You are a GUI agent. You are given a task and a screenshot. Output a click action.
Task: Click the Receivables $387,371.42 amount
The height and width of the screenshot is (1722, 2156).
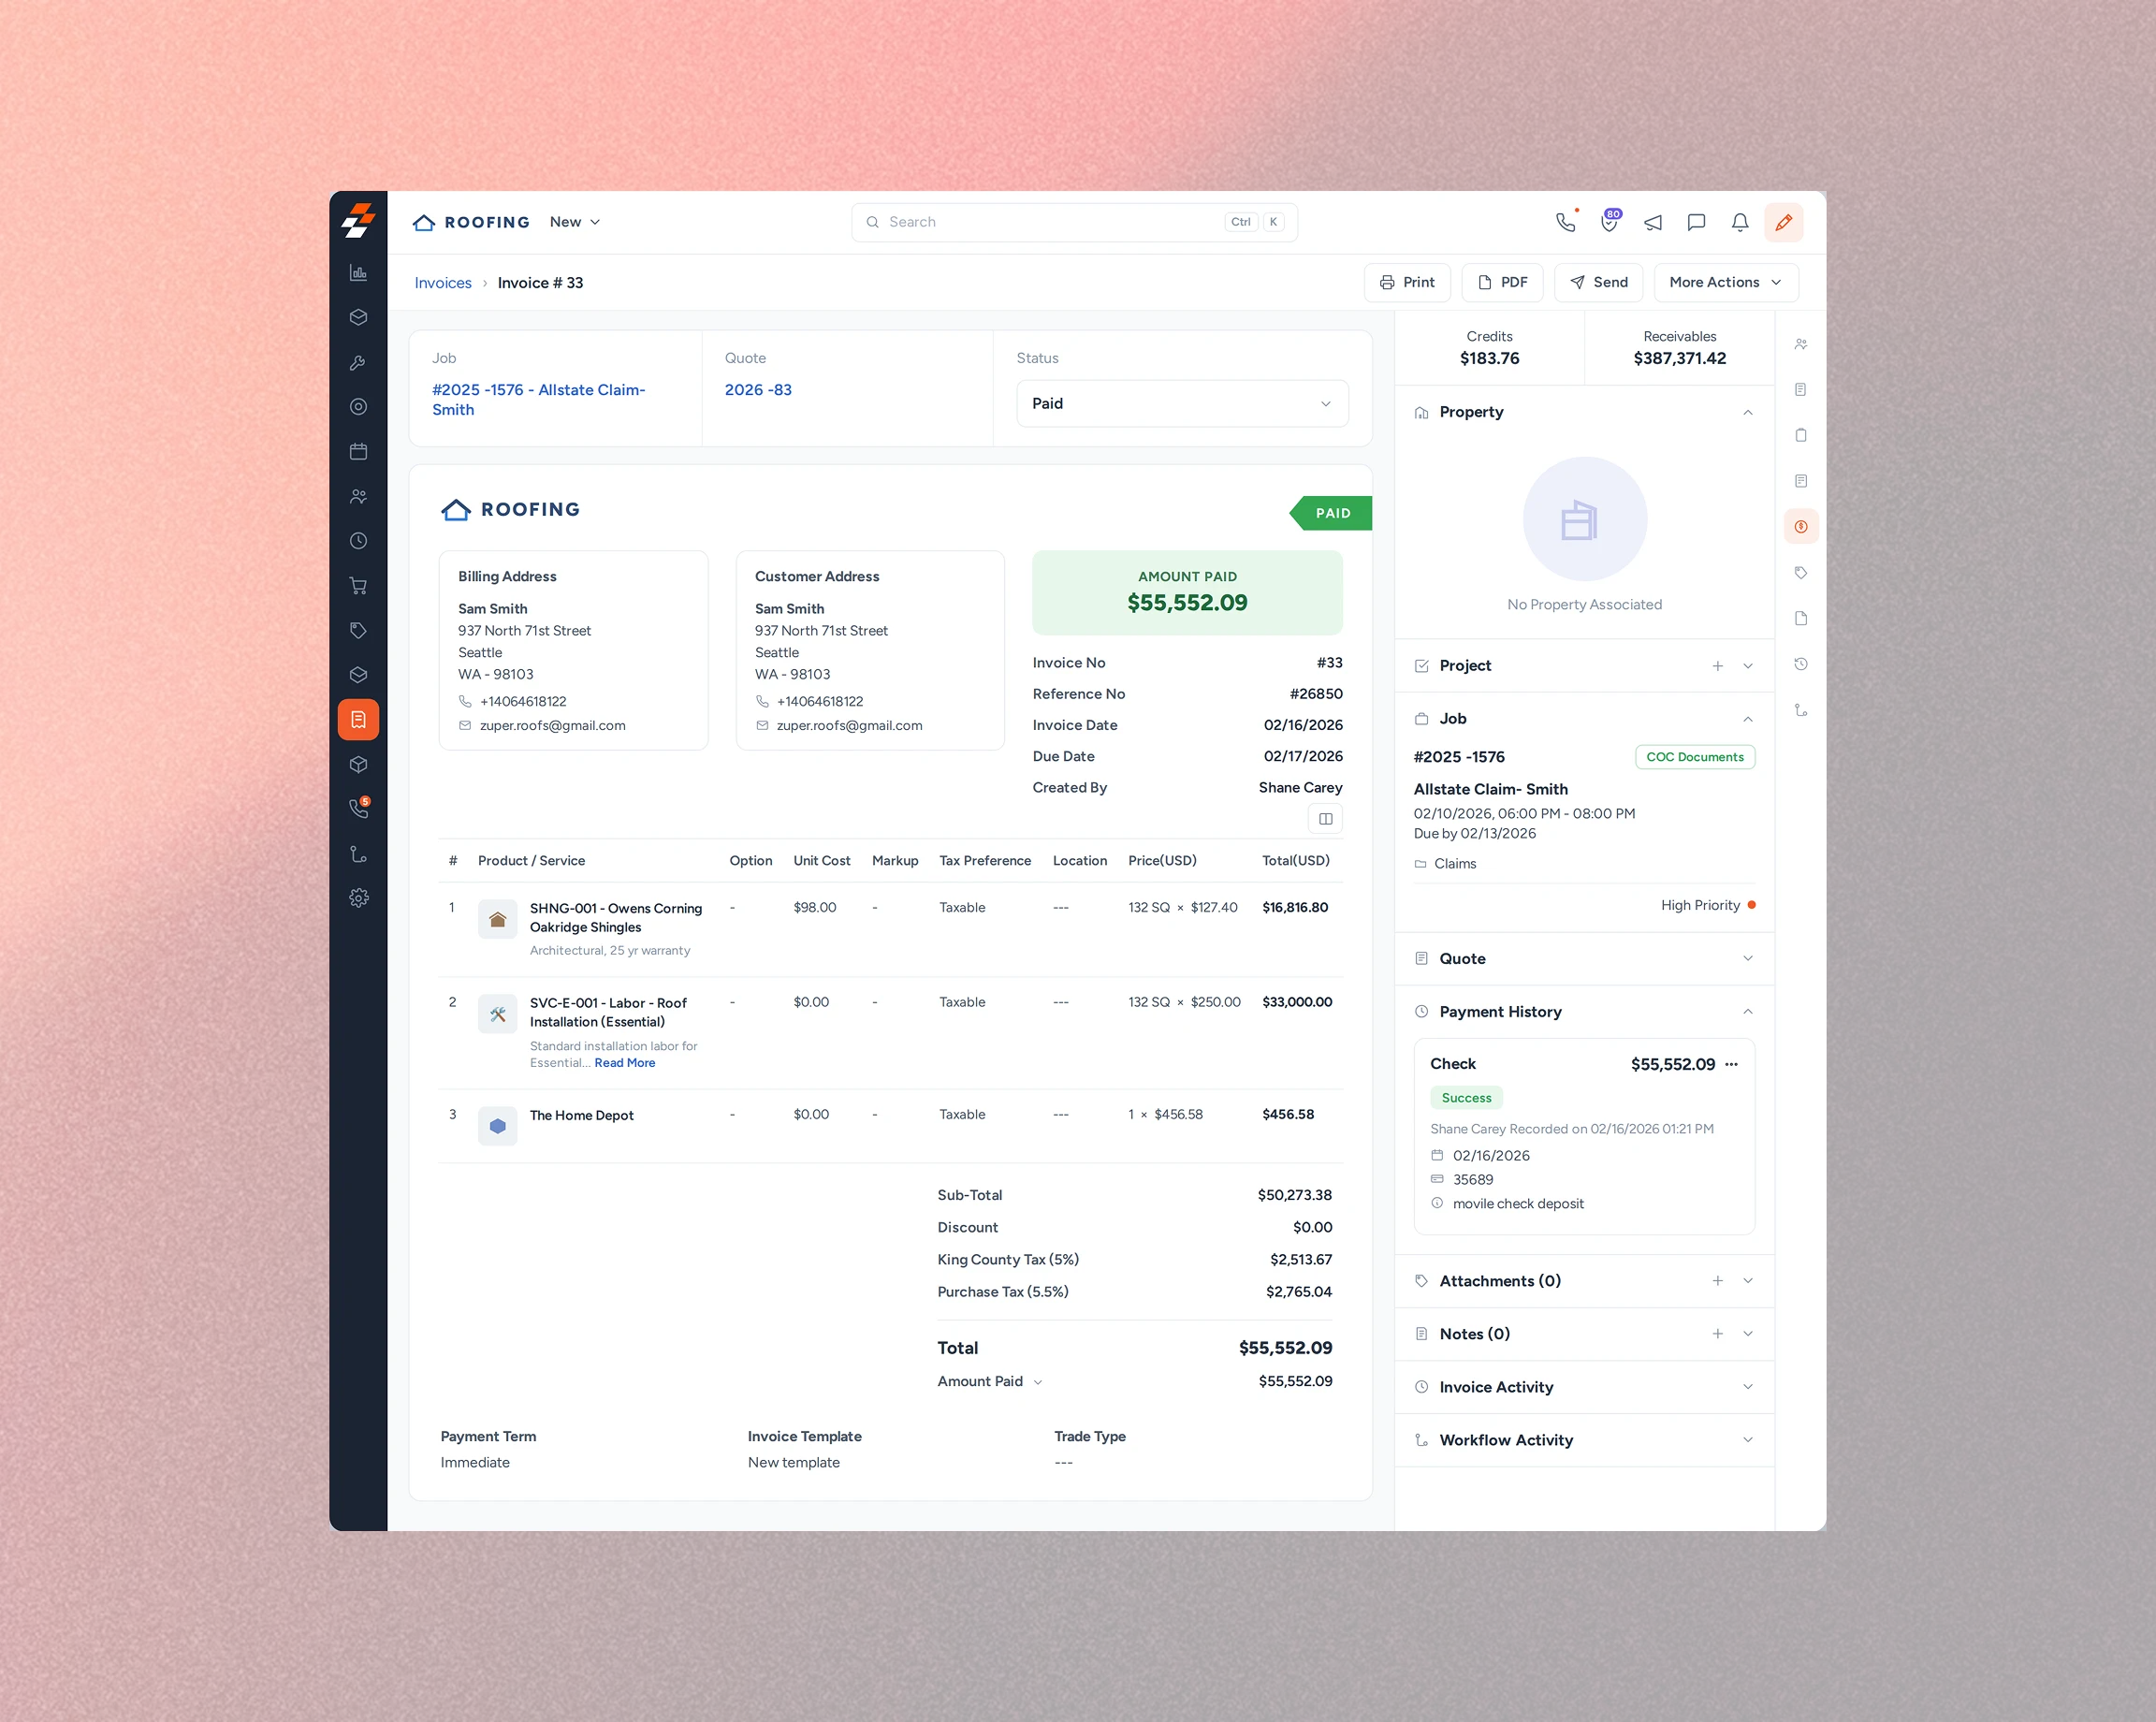click(x=1679, y=359)
